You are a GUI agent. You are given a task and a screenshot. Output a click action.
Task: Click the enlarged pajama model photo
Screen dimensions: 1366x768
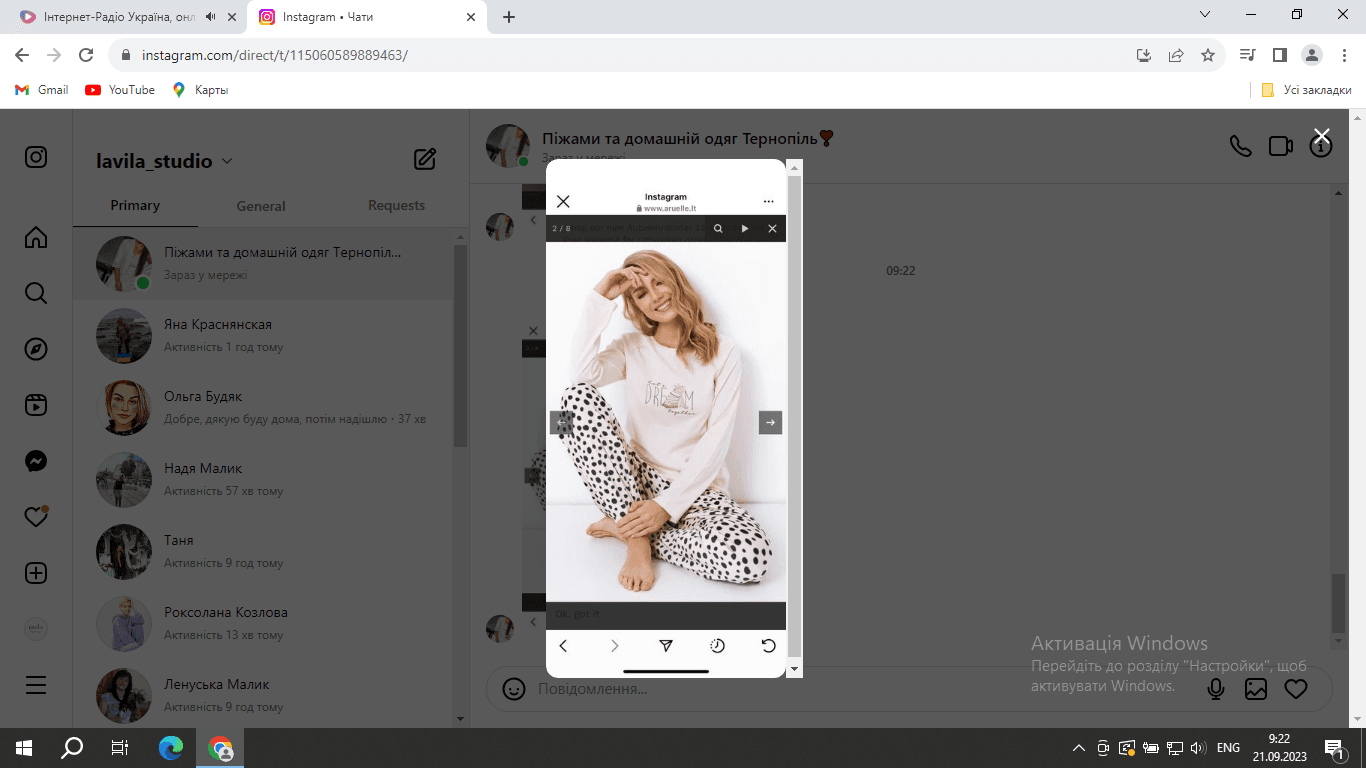pos(666,422)
